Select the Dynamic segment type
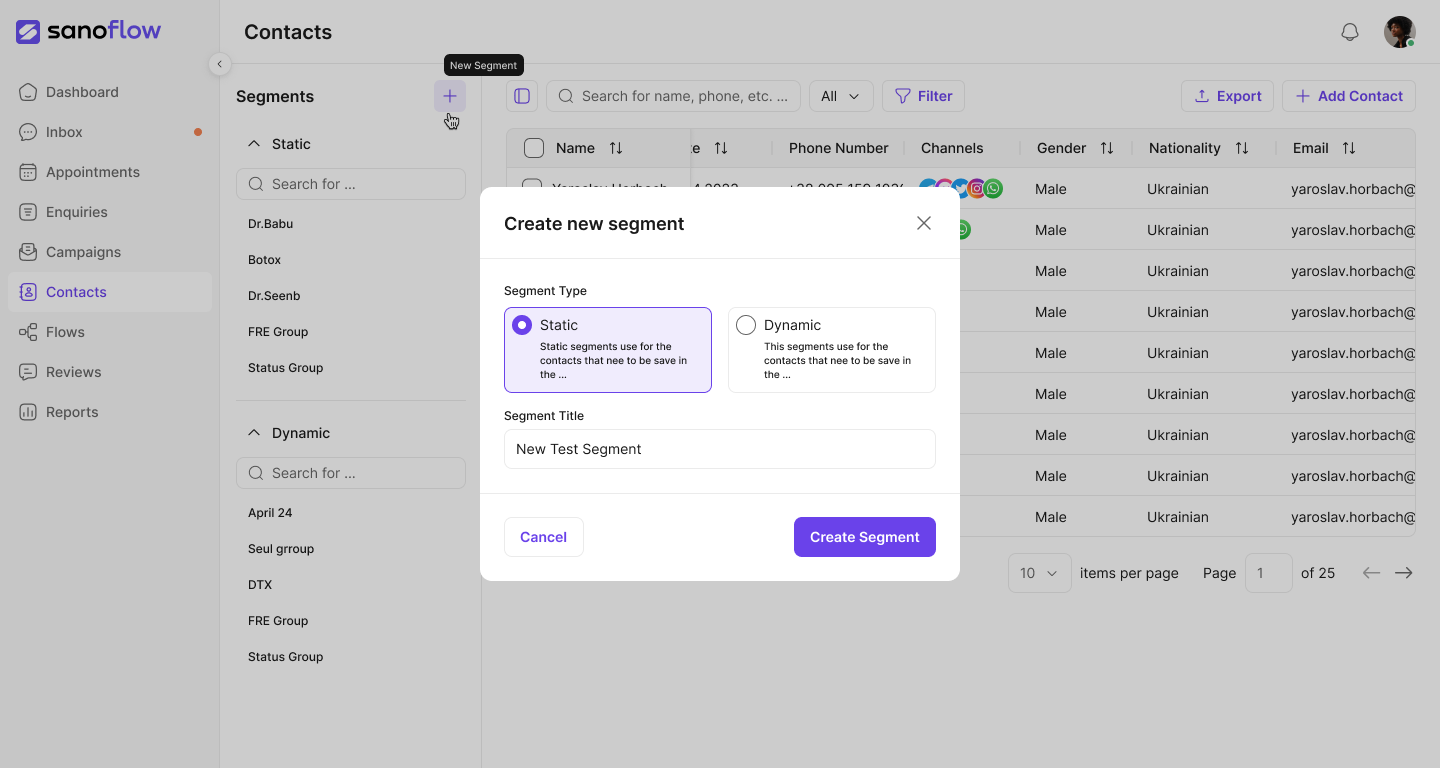1440x768 pixels. [832, 350]
